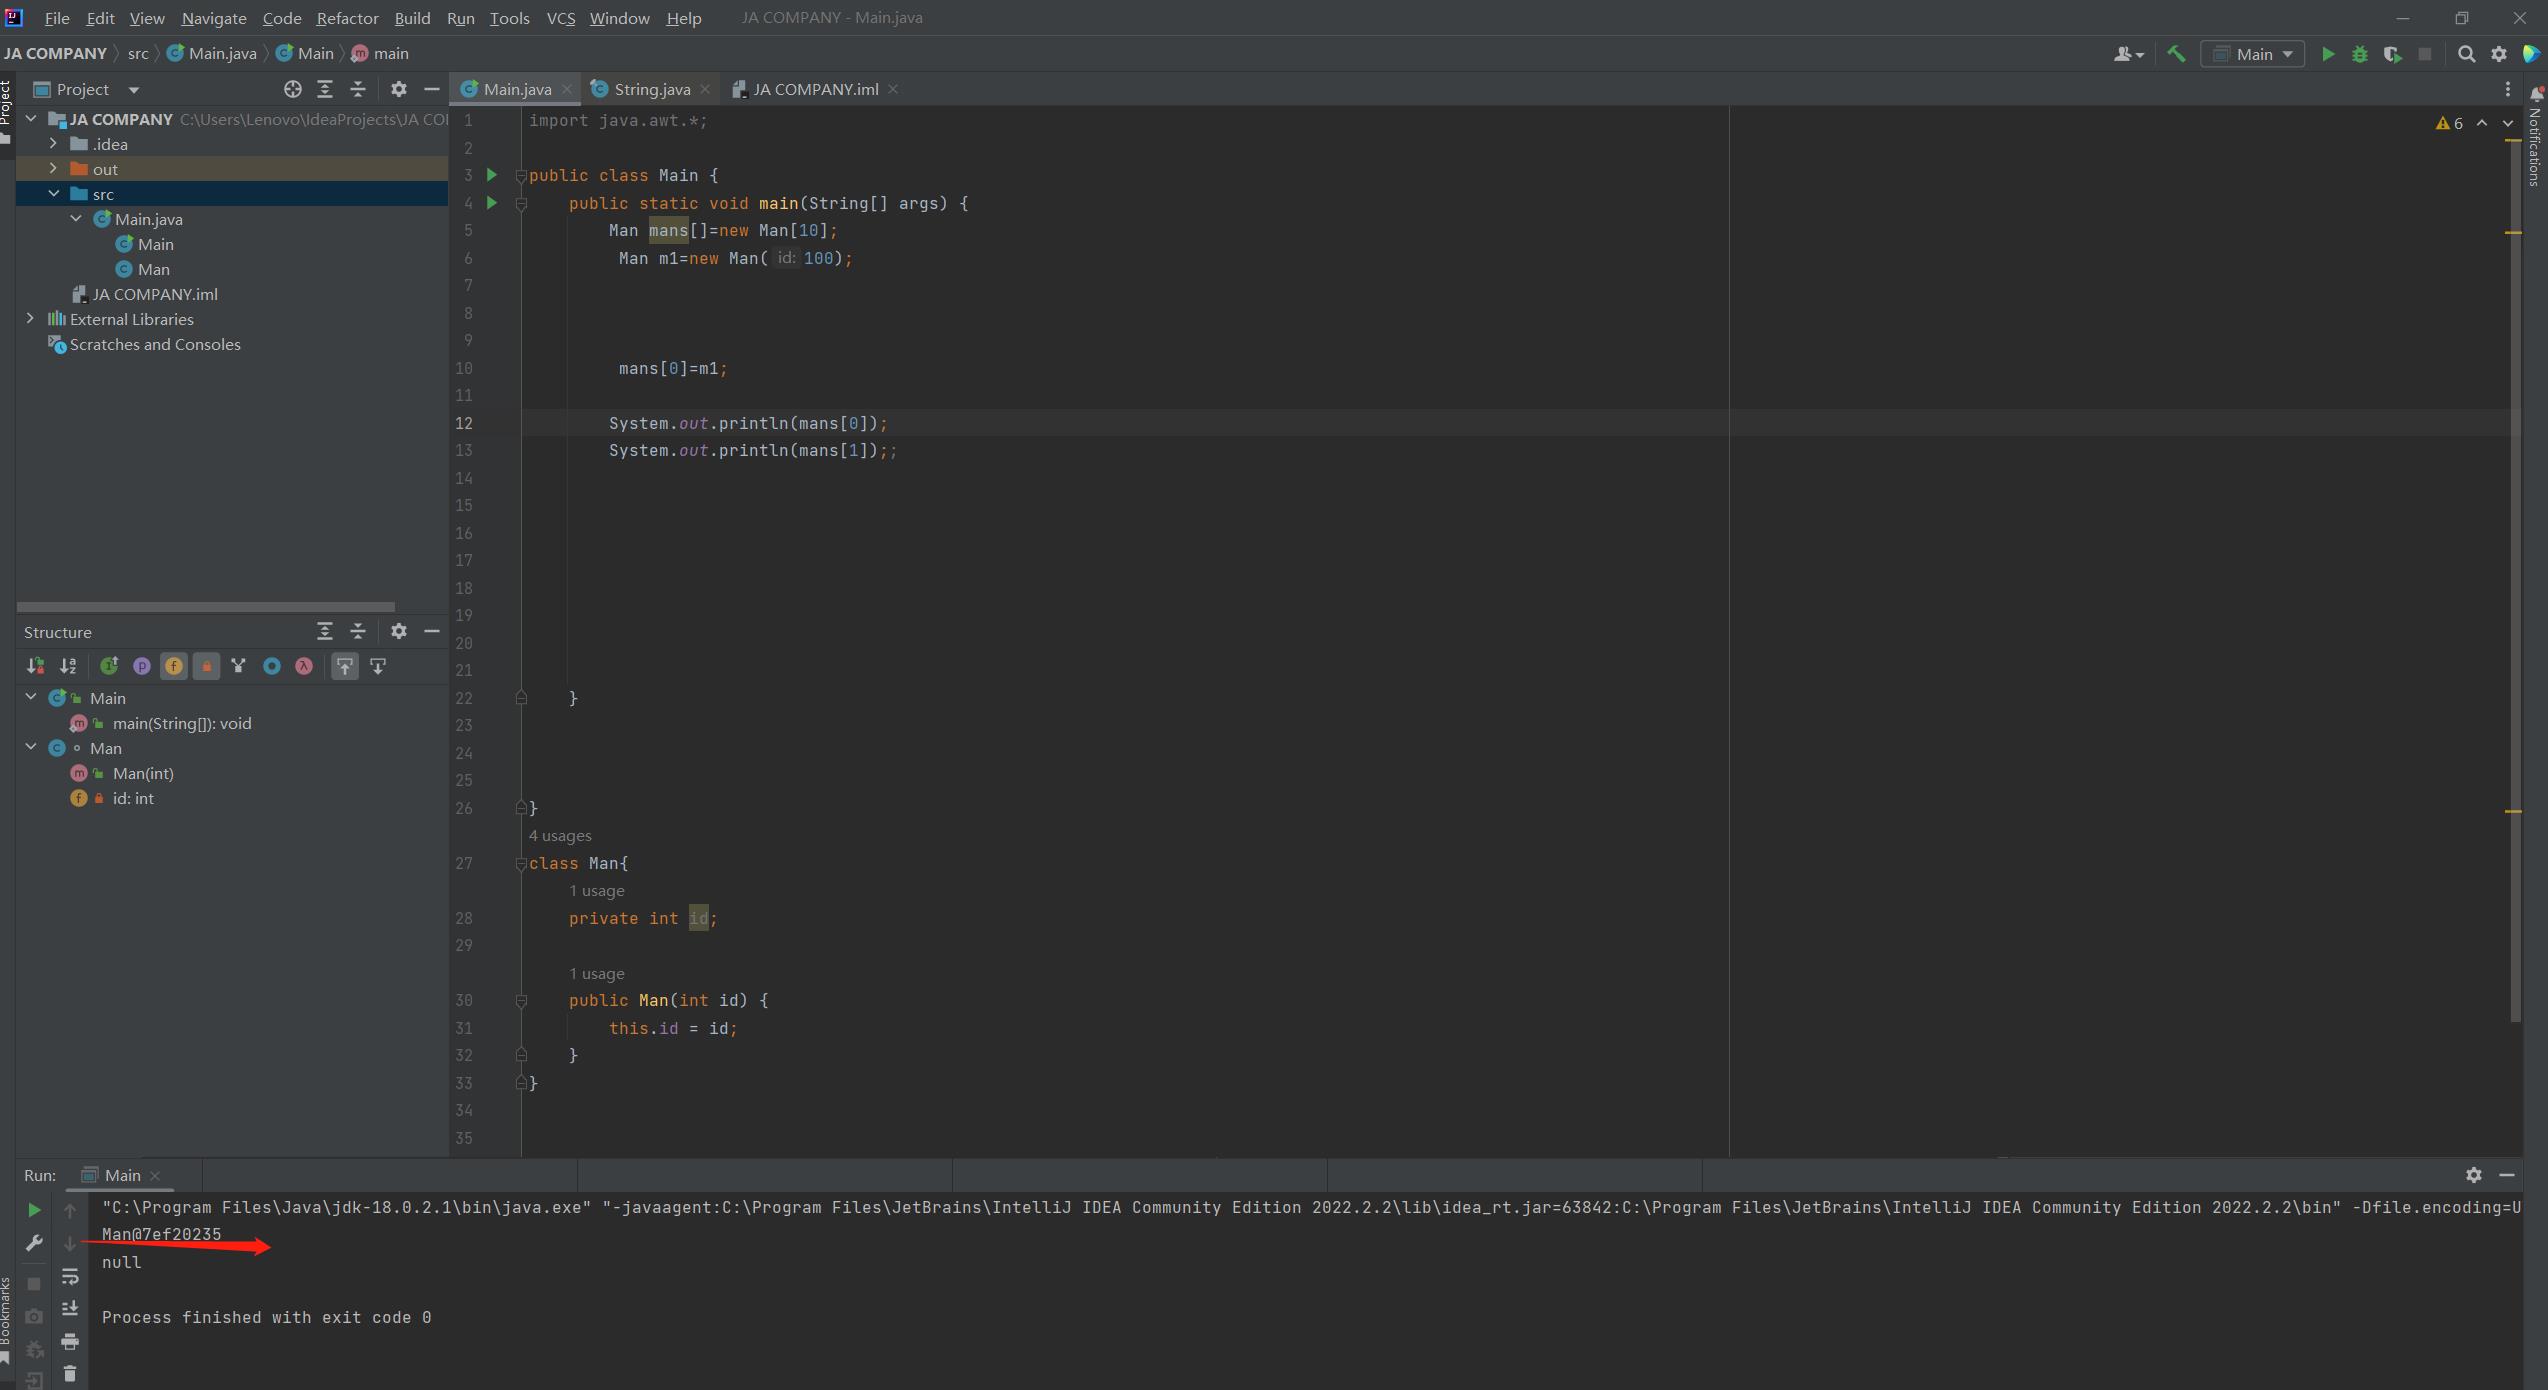Toggle soft-wrap in Run console
Viewport: 2548px width, 1390px height.
[x=70, y=1277]
